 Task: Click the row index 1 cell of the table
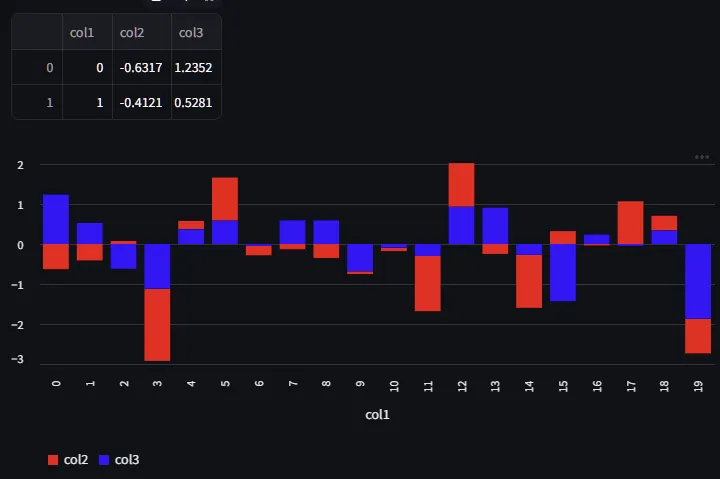(37, 102)
